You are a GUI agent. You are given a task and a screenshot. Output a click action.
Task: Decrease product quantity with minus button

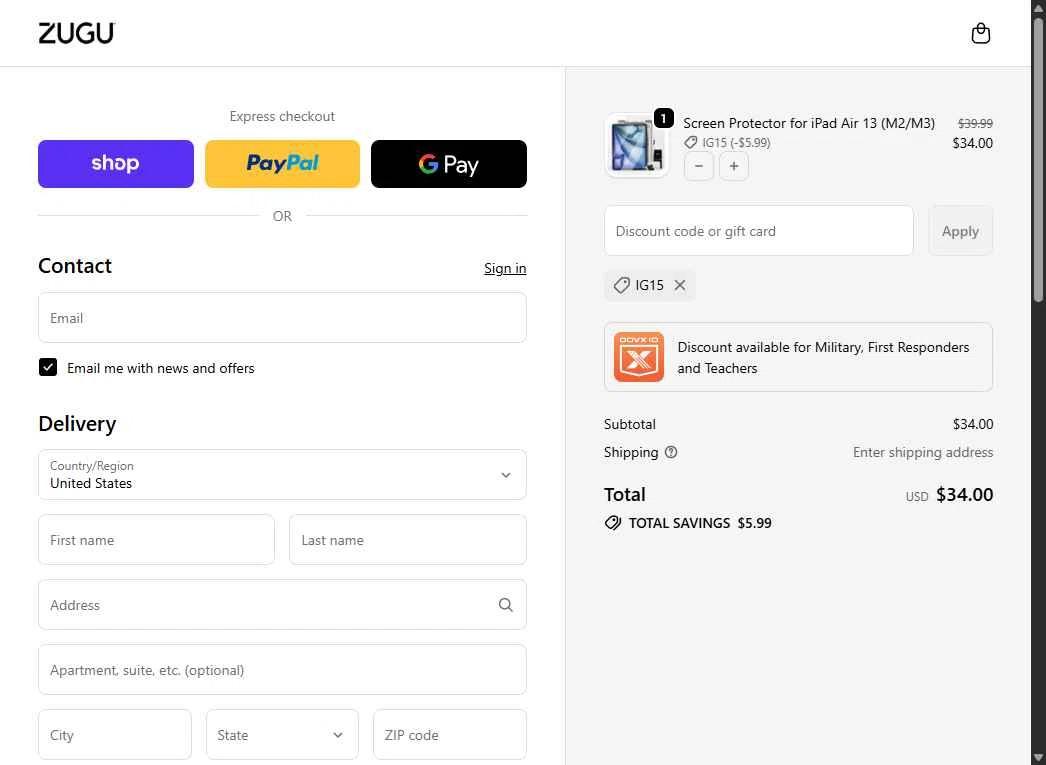[x=698, y=166]
